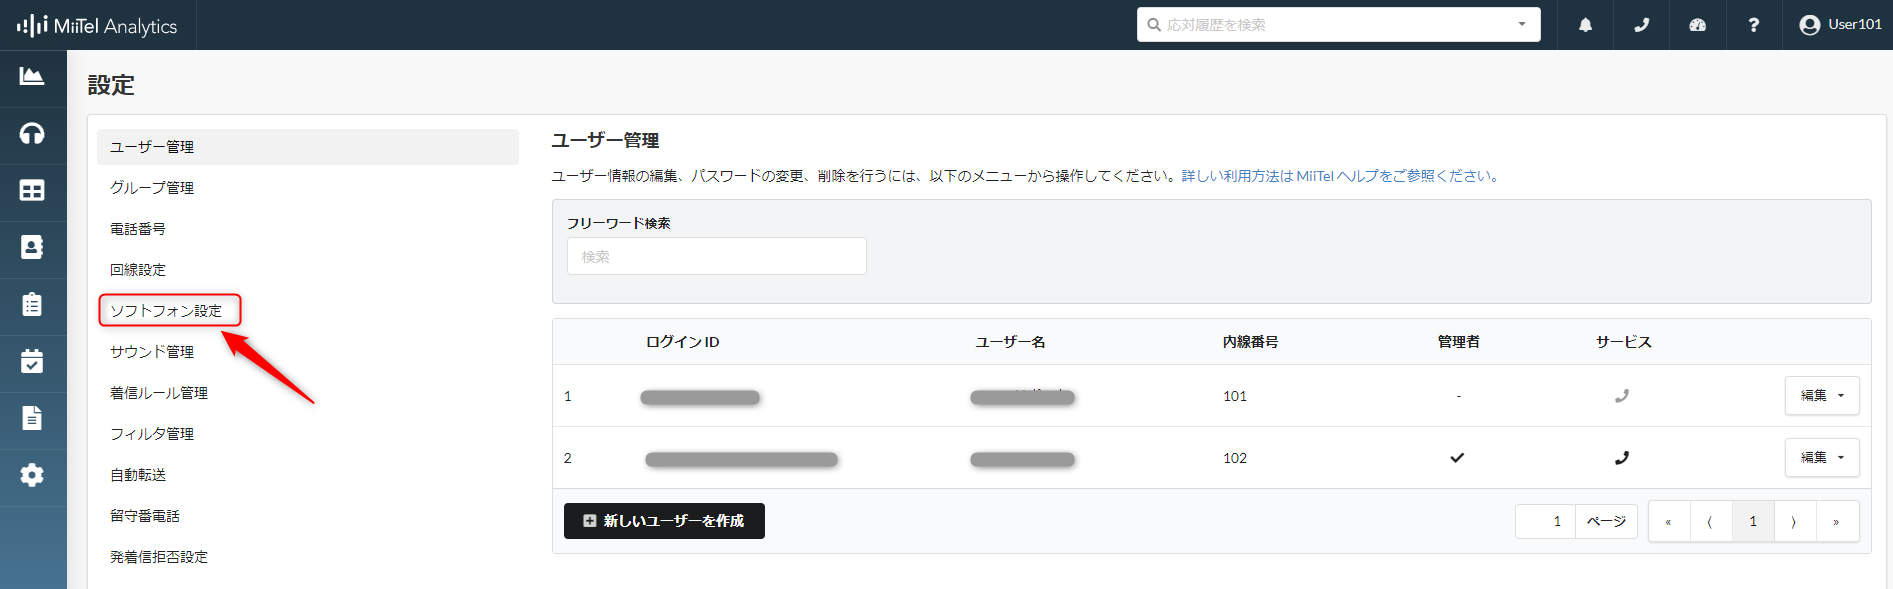Select 着信ルール管理 in settings menu
This screenshot has width=1893, height=589.
point(159,393)
